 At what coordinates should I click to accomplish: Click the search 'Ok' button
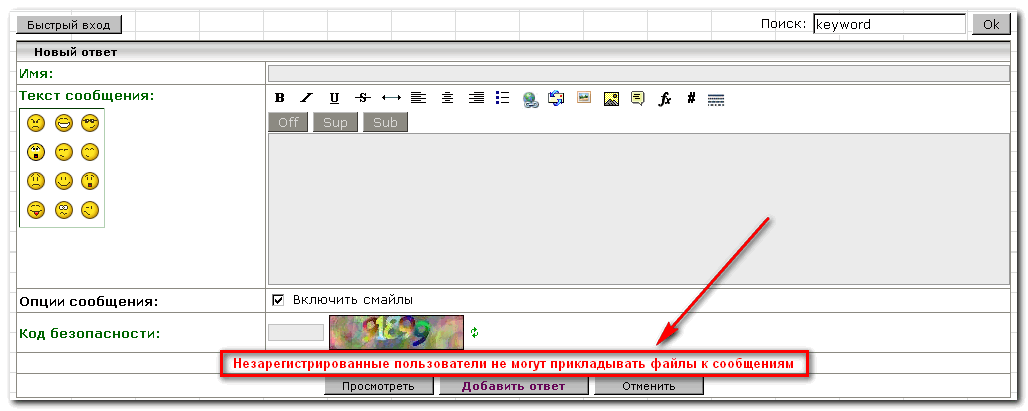(x=991, y=24)
